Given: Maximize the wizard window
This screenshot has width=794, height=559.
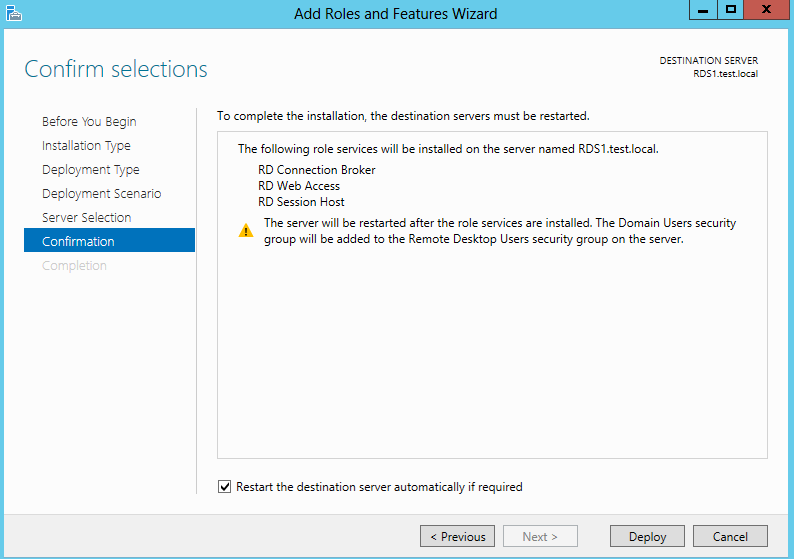Looking at the screenshot, I should pyautogui.click(x=730, y=10).
